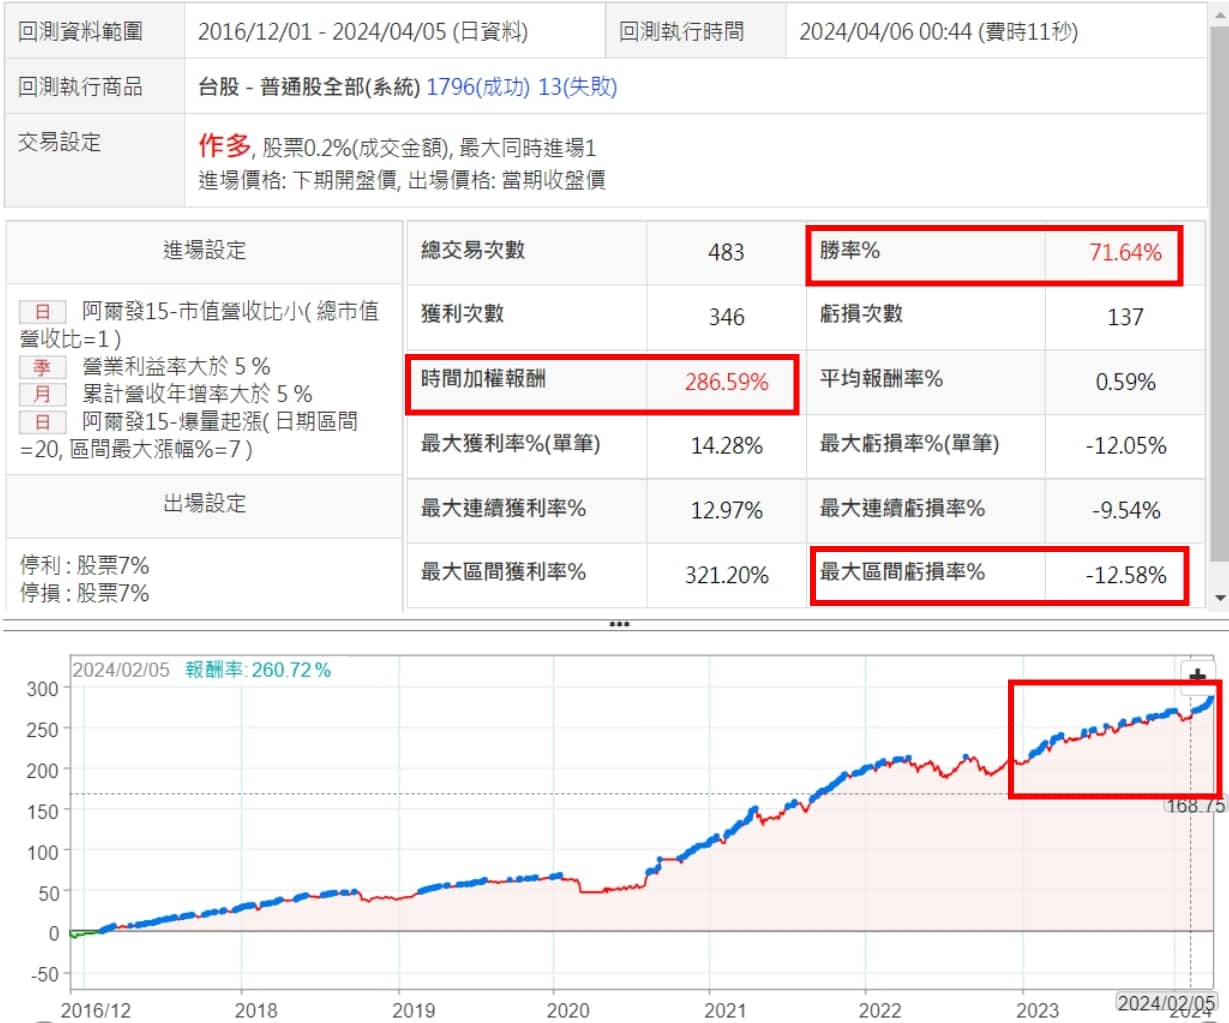Click the 勝率% value 71.64%
The width and height of the screenshot is (1229, 1023).
1125,253
